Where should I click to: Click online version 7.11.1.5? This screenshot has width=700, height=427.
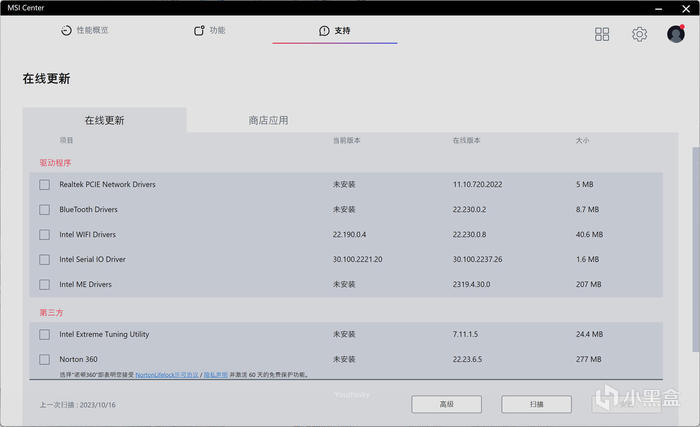coord(465,335)
